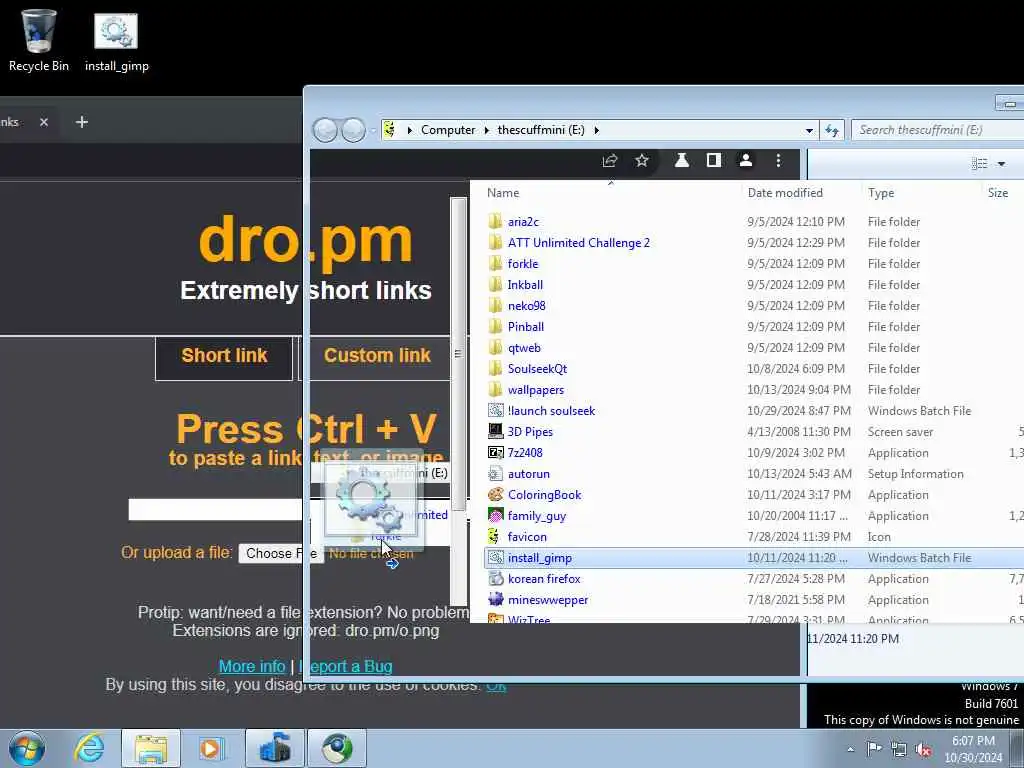Open the Report a Bug link
This screenshot has height=768, width=1024.
pyautogui.click(x=345, y=666)
